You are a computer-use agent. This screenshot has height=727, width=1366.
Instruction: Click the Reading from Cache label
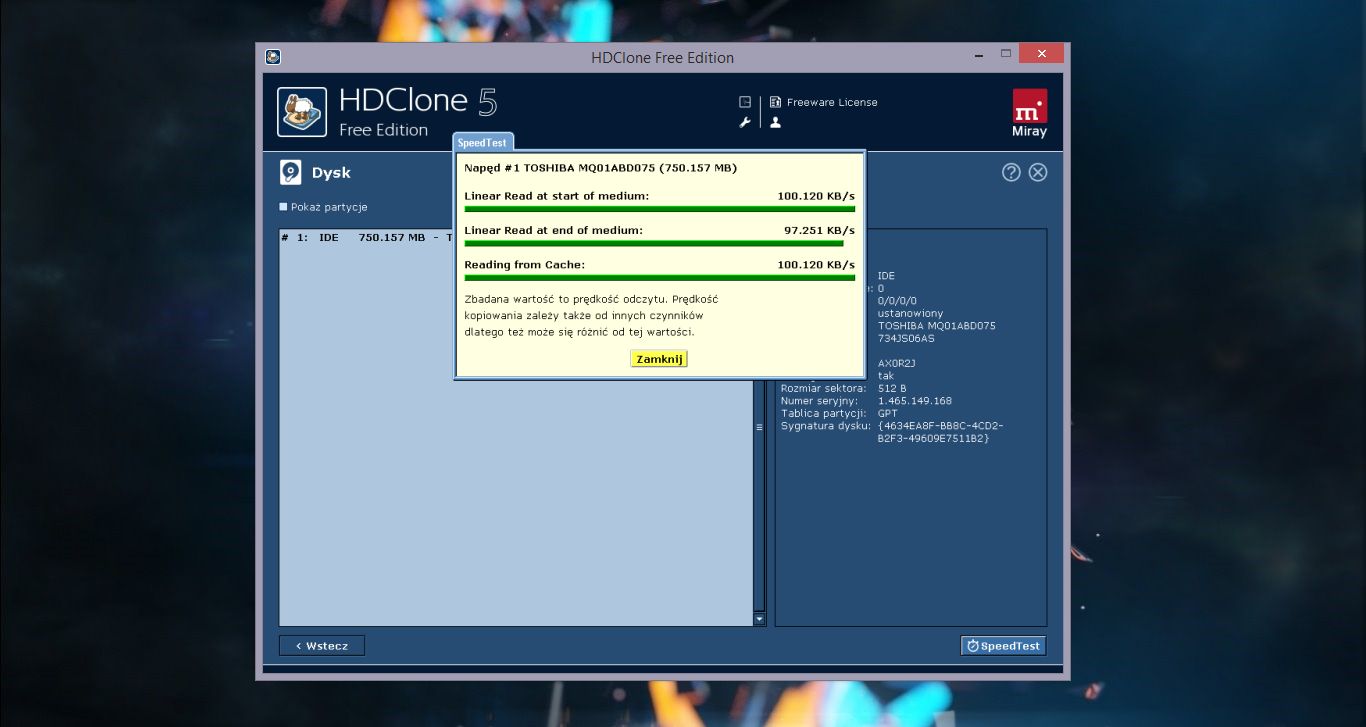click(525, 264)
